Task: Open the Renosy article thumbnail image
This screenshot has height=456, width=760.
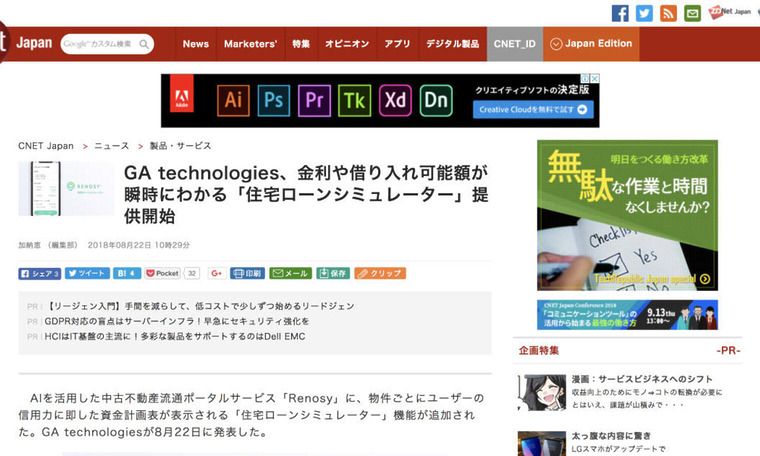Action: pyautogui.click(x=66, y=189)
